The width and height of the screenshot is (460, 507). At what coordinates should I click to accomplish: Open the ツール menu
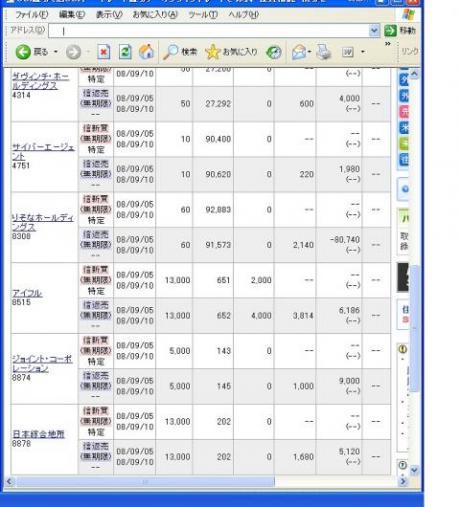[x=203, y=15]
